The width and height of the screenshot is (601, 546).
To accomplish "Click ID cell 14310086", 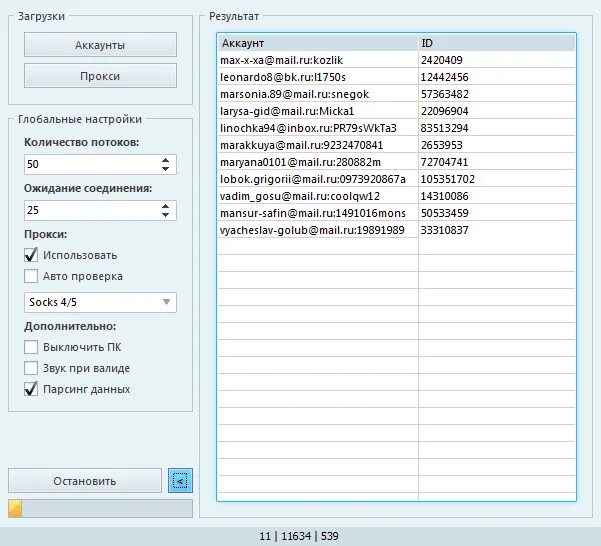I will click(497, 196).
